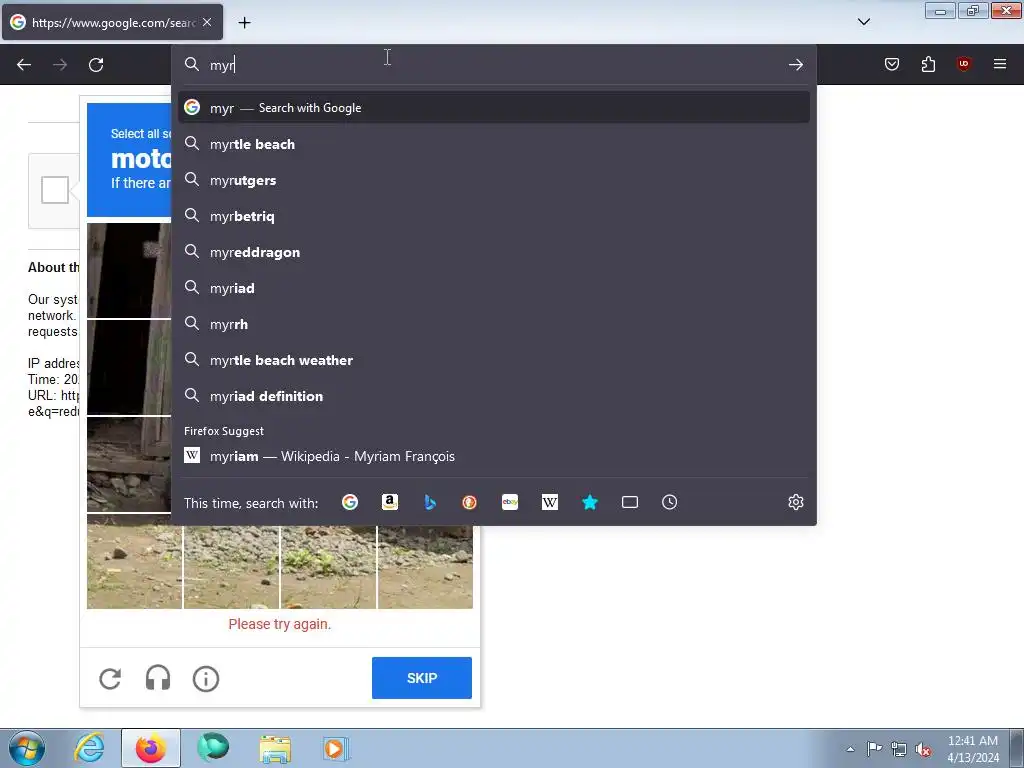Close the Google search tab
This screenshot has width=1024, height=768.
[206, 22]
